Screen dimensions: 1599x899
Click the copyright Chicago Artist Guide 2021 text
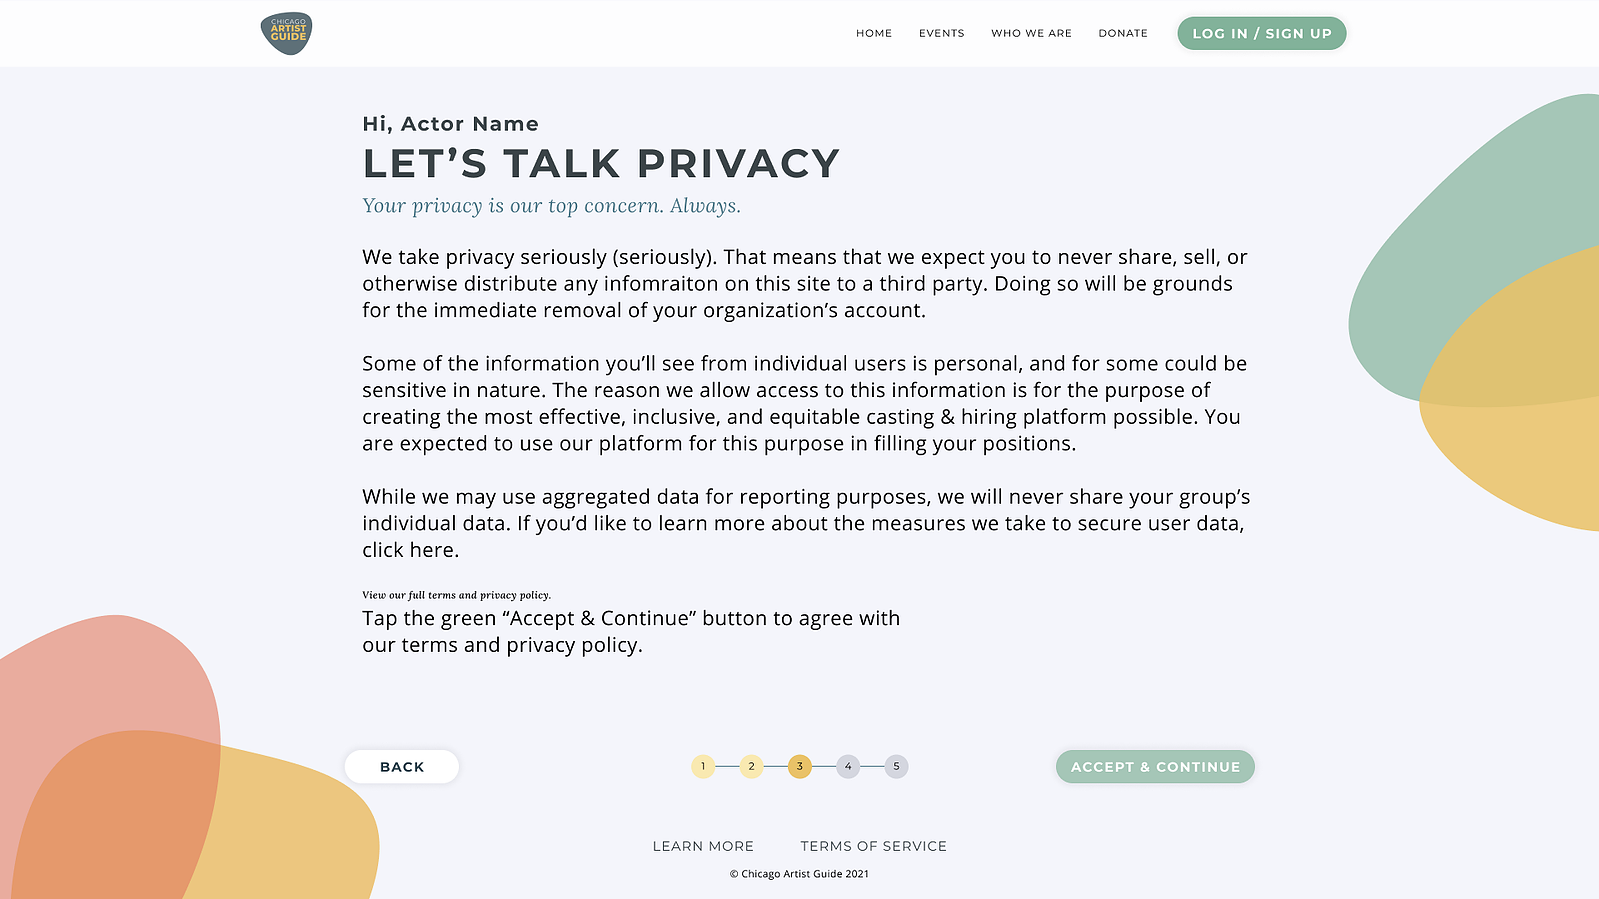coord(799,874)
